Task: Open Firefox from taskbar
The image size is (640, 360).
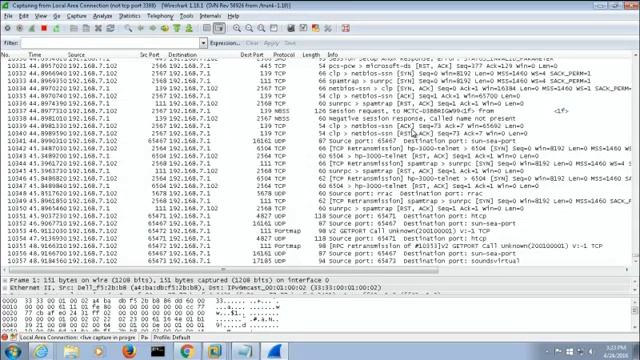Action: (x=129, y=351)
